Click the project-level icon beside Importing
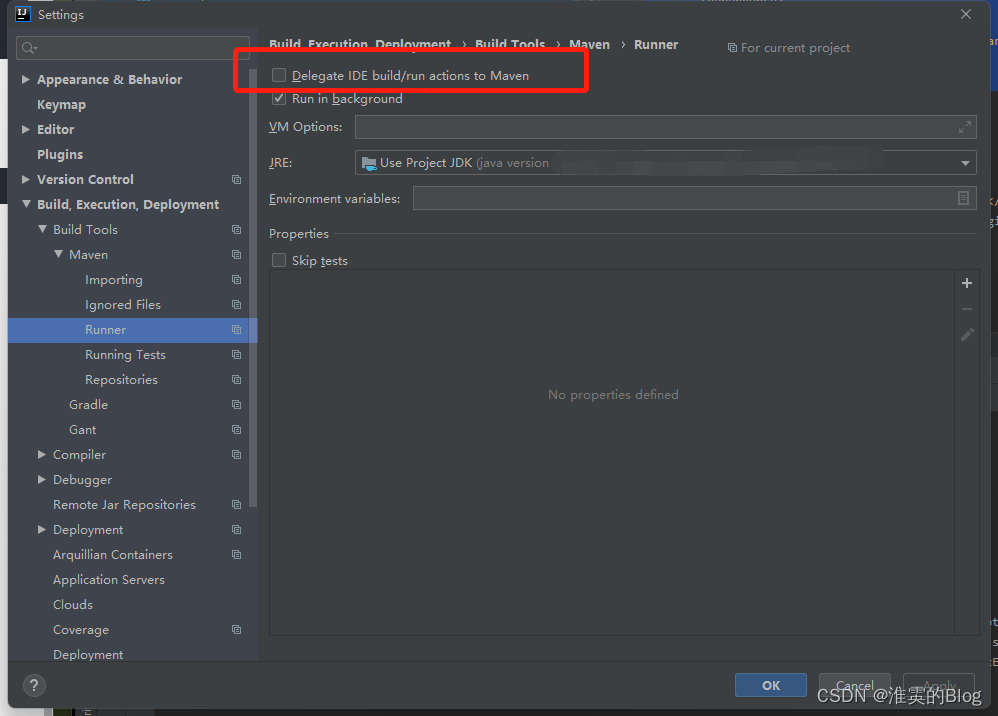Screen dimensions: 998x716 click(x=236, y=279)
